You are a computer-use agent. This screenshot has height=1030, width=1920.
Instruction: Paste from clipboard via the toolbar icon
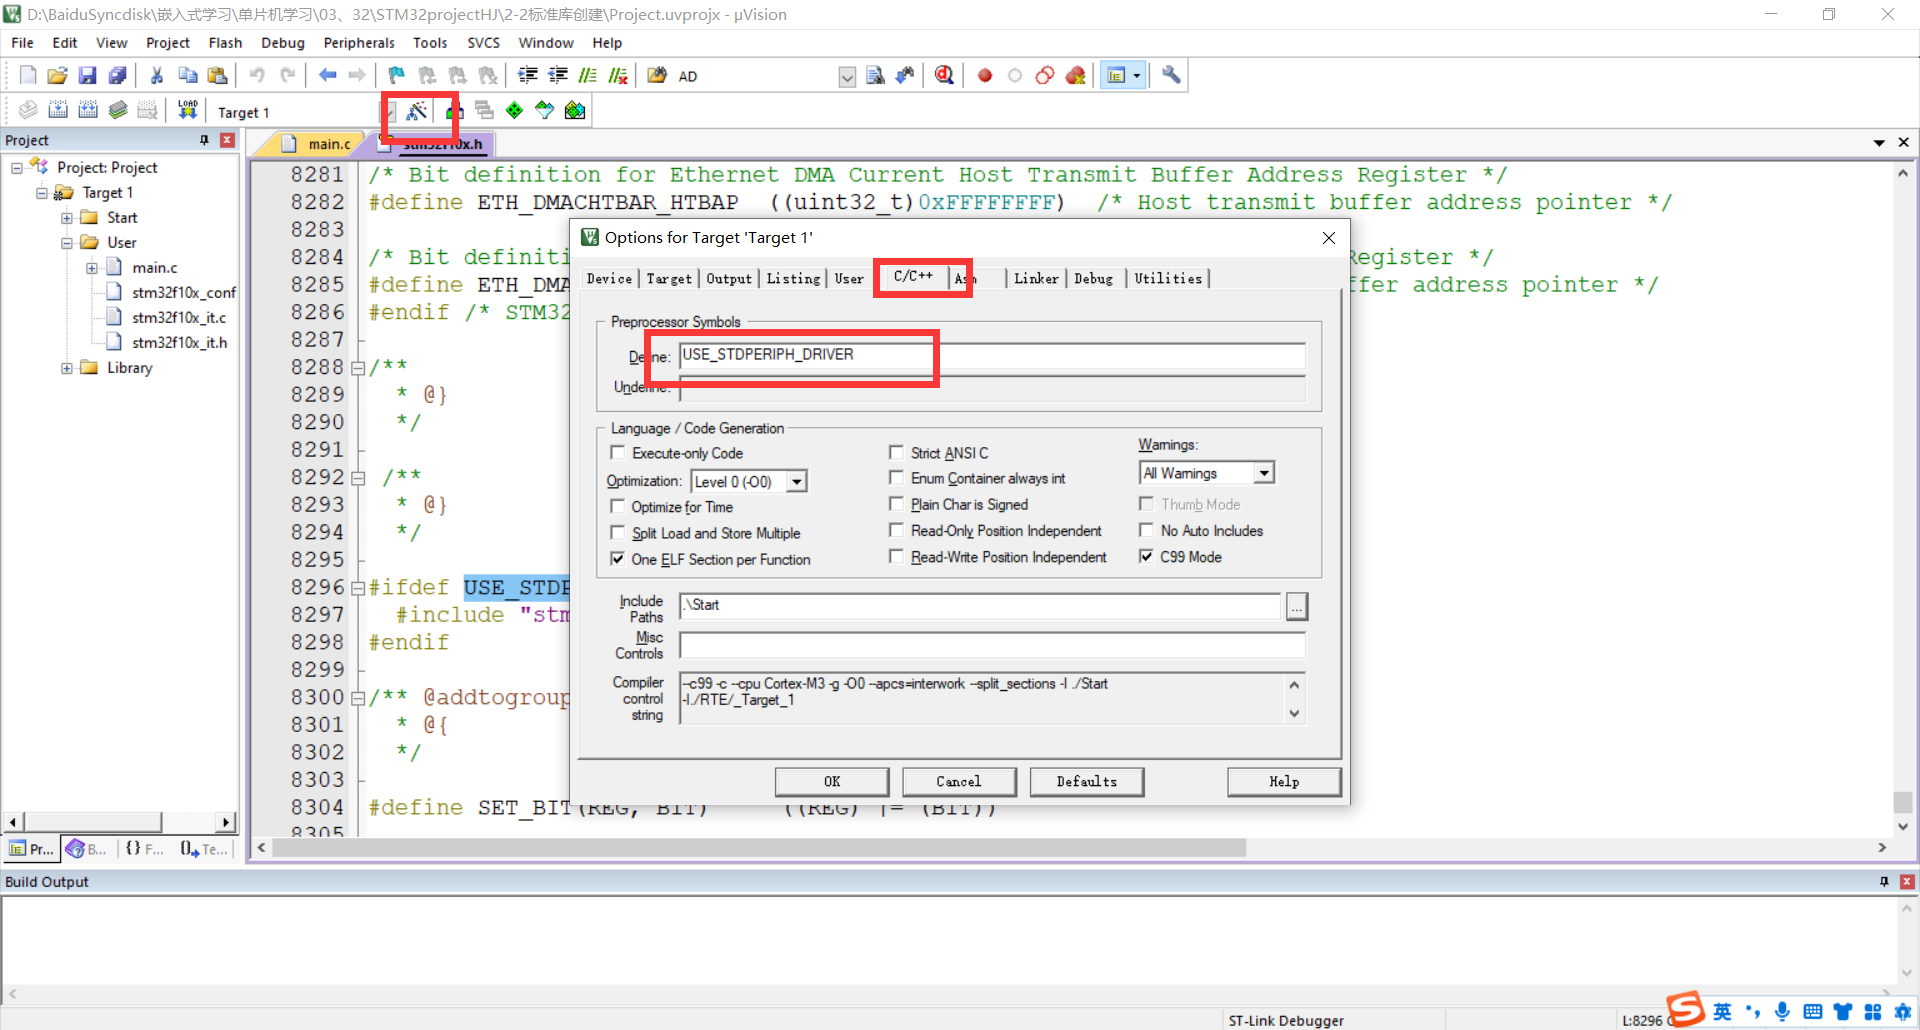[217, 75]
